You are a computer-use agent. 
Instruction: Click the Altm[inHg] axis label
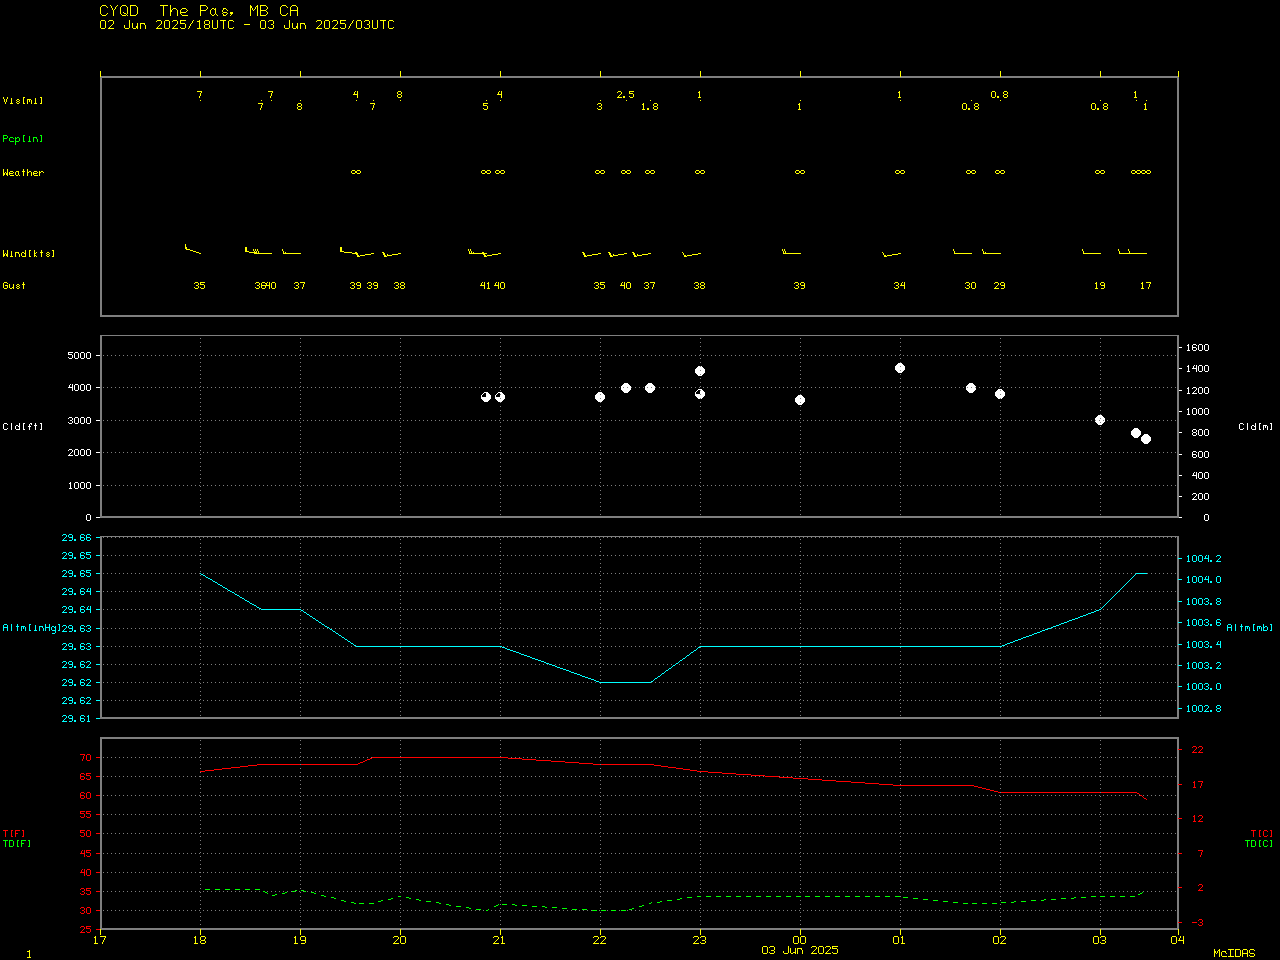click(32, 628)
